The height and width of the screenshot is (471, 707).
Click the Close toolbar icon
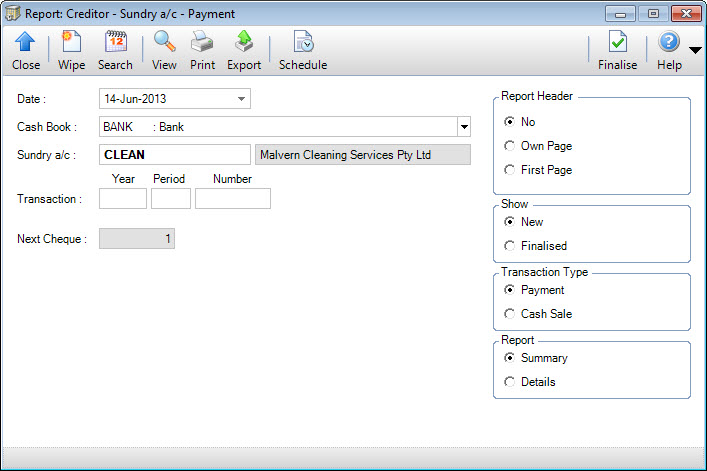click(x=25, y=42)
